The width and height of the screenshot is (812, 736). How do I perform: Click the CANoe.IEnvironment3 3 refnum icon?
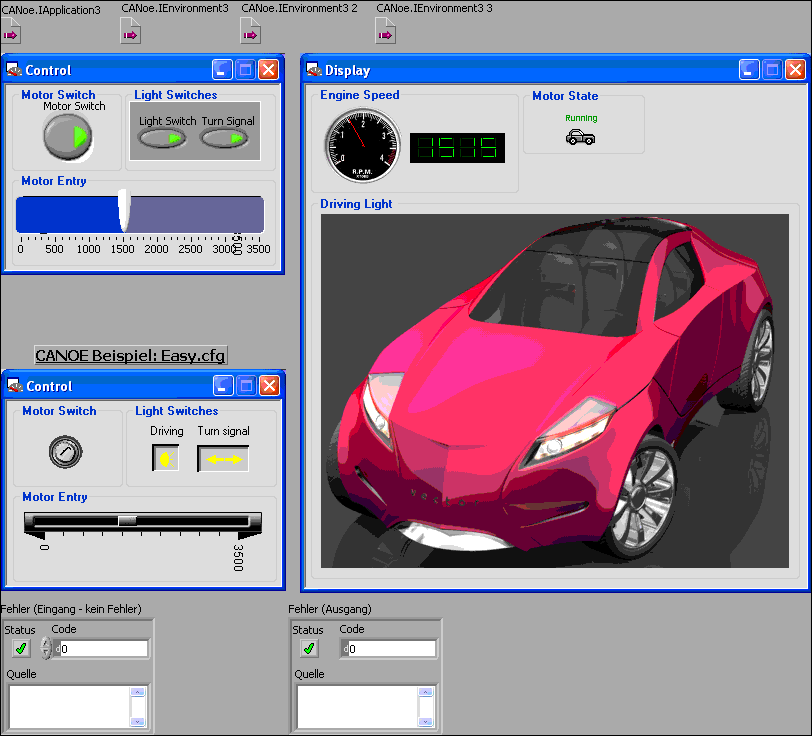386,33
